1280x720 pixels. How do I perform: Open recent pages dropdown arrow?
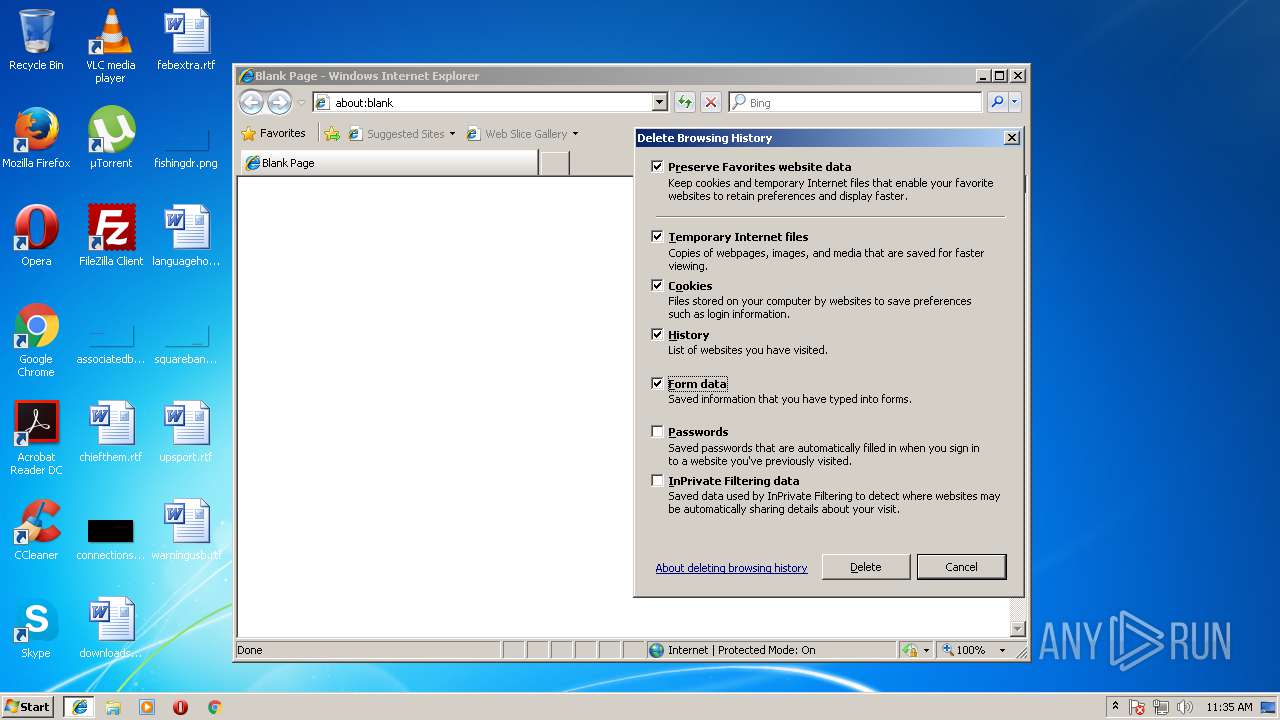301,103
